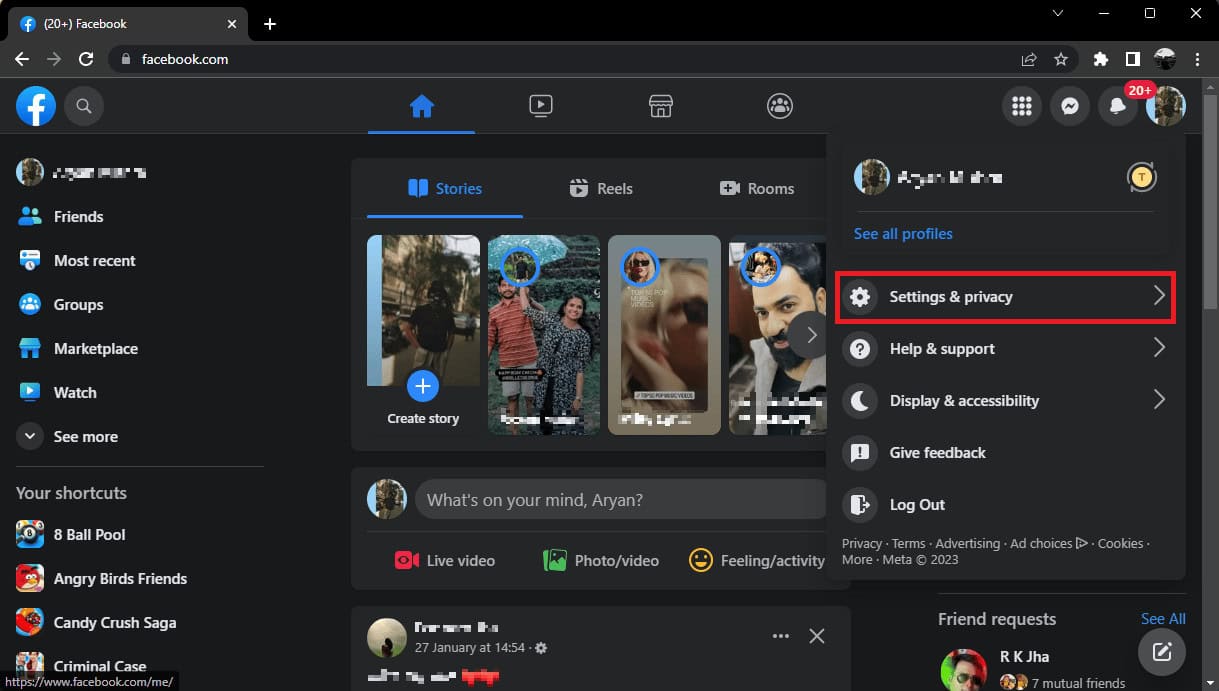Screen dimensions: 1219x691
Task: Go to the Home feed icon
Action: click(422, 105)
